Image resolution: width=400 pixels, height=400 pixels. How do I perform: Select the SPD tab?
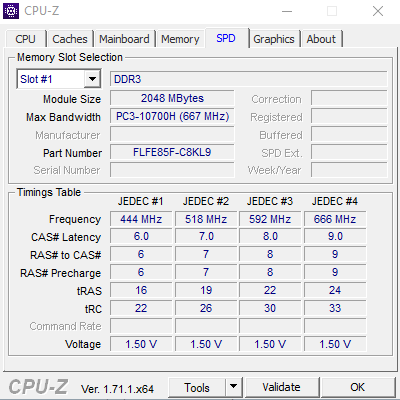(226, 38)
